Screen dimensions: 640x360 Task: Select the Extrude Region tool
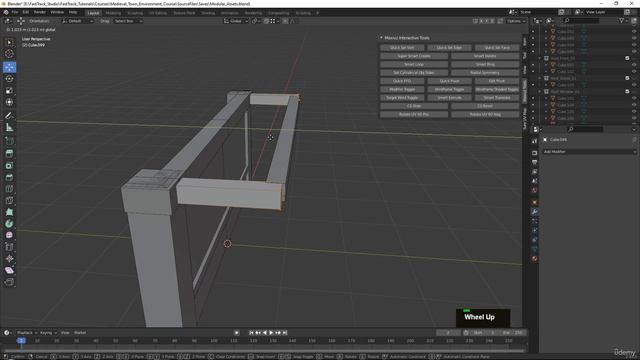click(9, 153)
